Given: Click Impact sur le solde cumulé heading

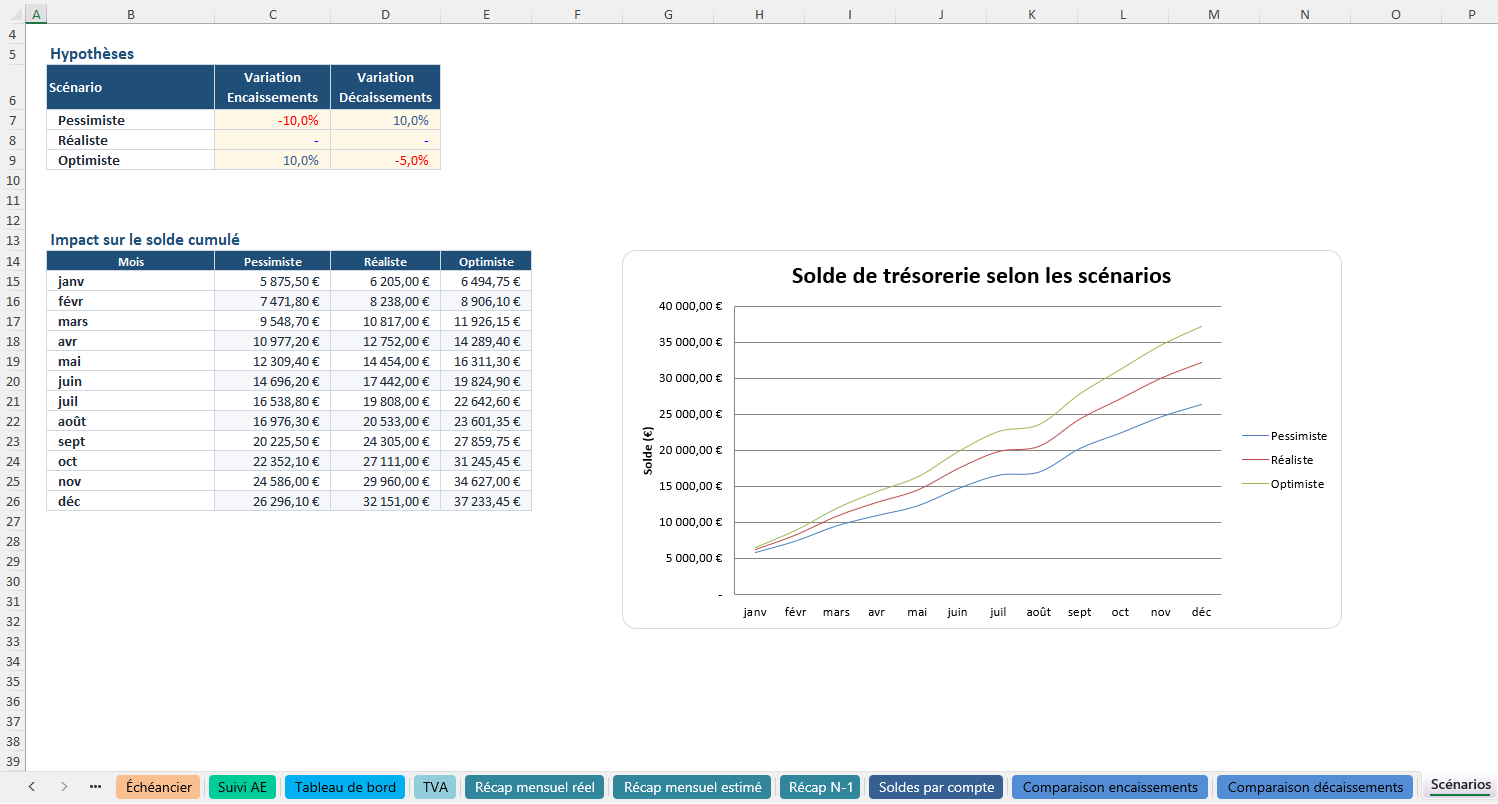Looking at the screenshot, I should [x=145, y=240].
